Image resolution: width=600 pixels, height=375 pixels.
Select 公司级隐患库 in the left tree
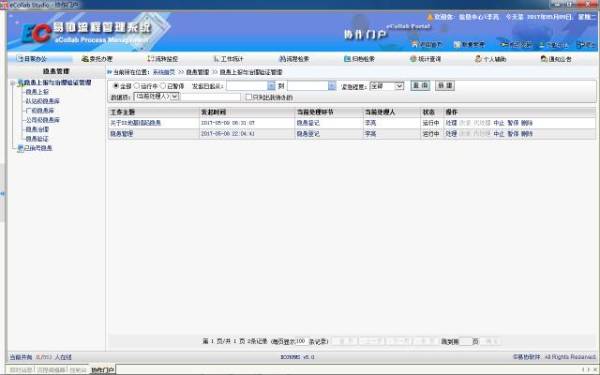[x=42, y=120]
